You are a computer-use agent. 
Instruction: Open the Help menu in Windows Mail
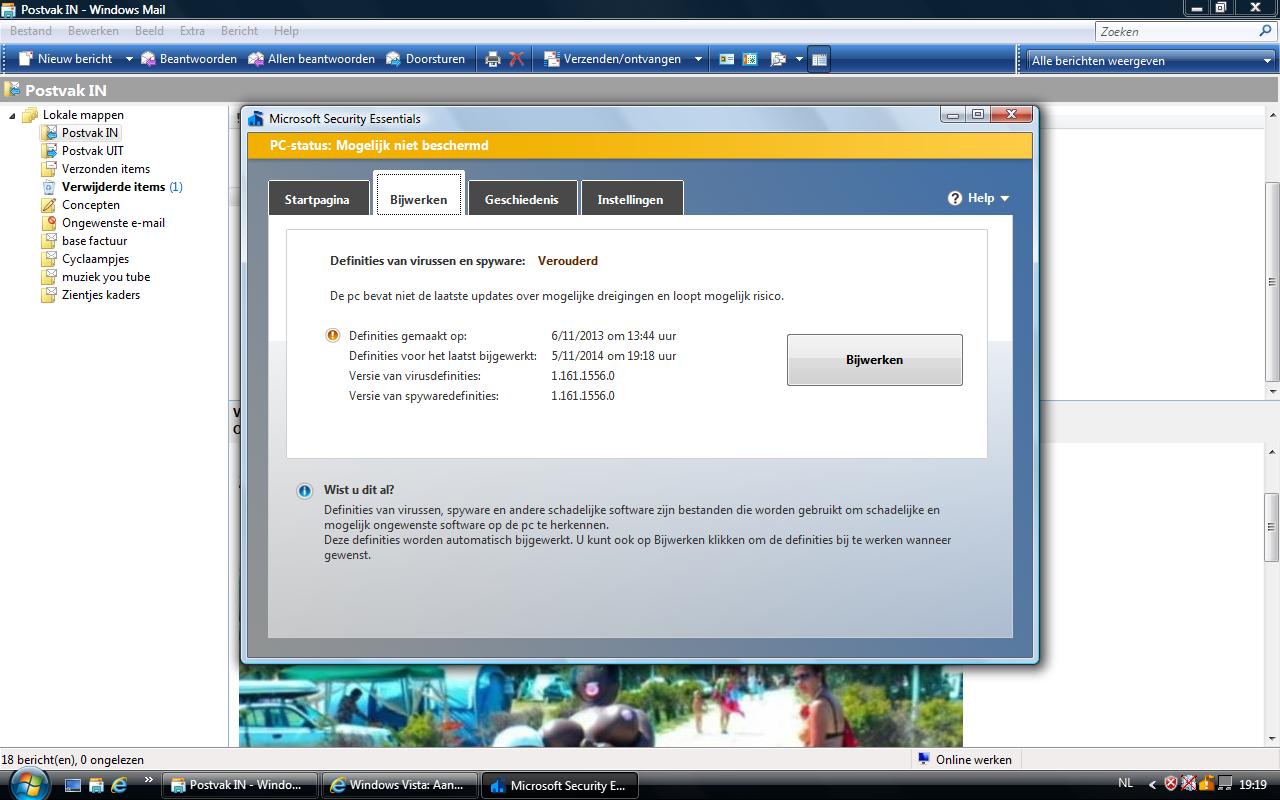click(286, 31)
